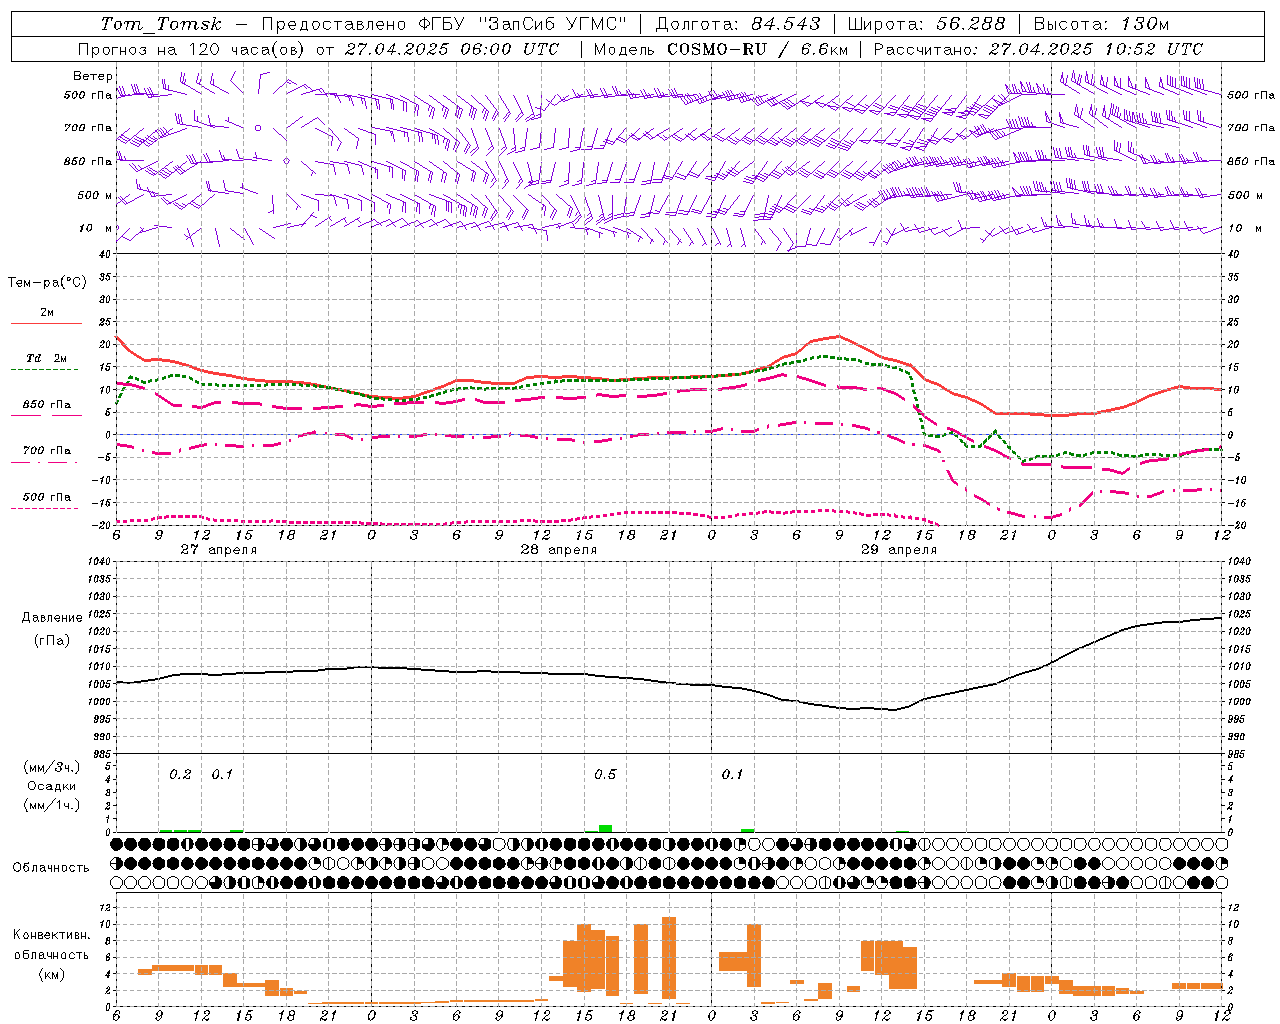1280x1024 pixels.
Task: Click the '(мм/1ч.)' precipitation unit label
Action: tap(52, 805)
